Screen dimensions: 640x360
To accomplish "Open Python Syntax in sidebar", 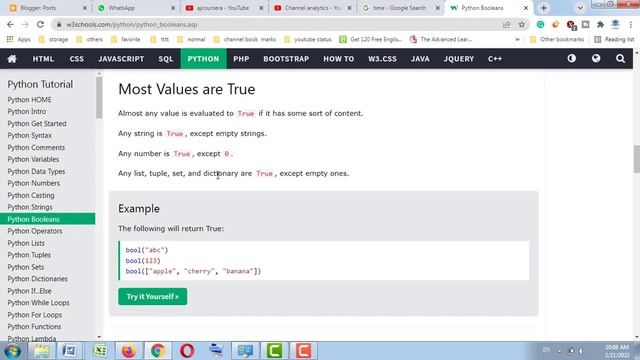I will 29,135.
